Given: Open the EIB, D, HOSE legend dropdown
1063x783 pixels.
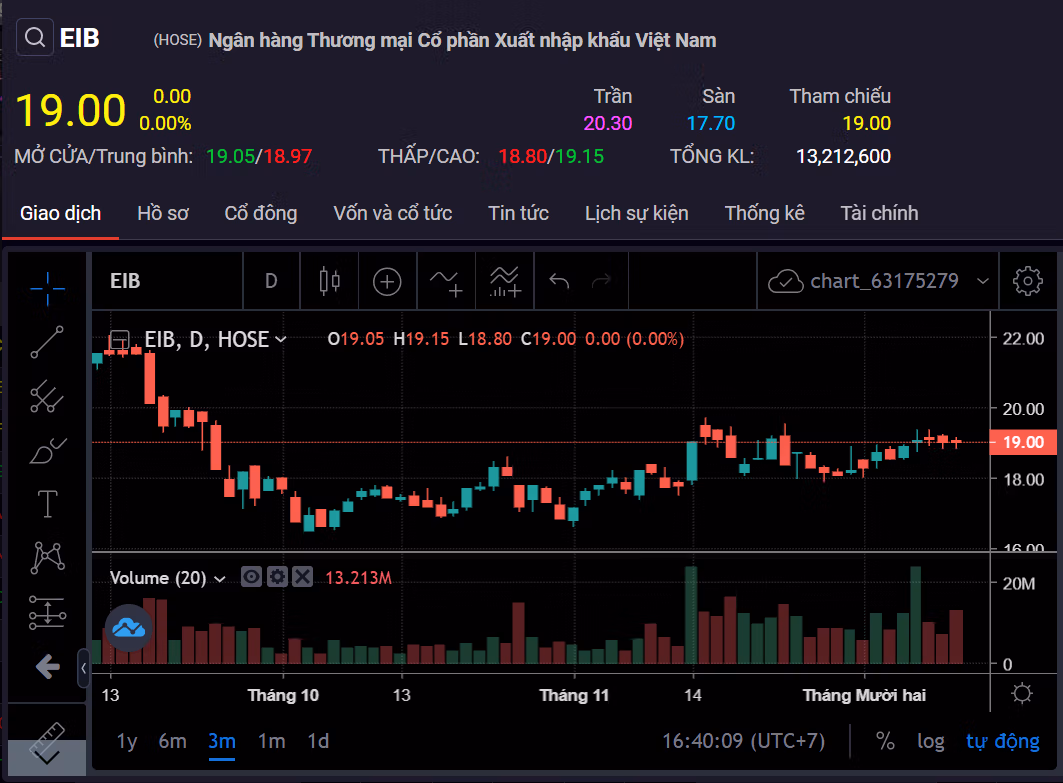Looking at the screenshot, I should [281, 340].
